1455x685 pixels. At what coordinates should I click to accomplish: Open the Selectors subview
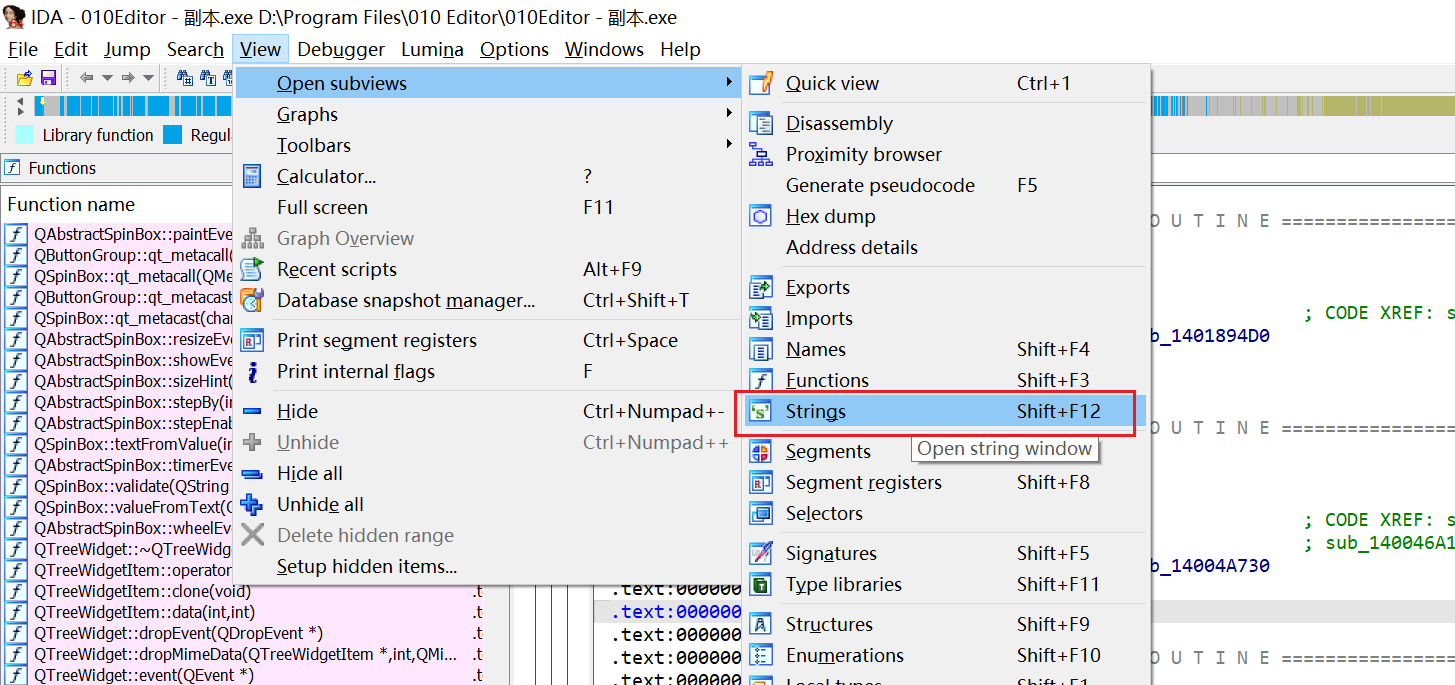(x=945, y=513)
